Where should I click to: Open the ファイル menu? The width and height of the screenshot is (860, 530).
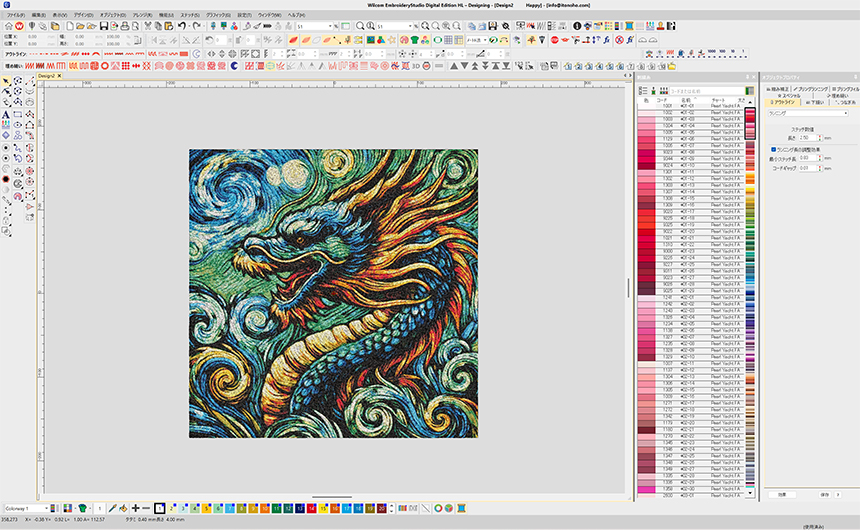(x=15, y=16)
